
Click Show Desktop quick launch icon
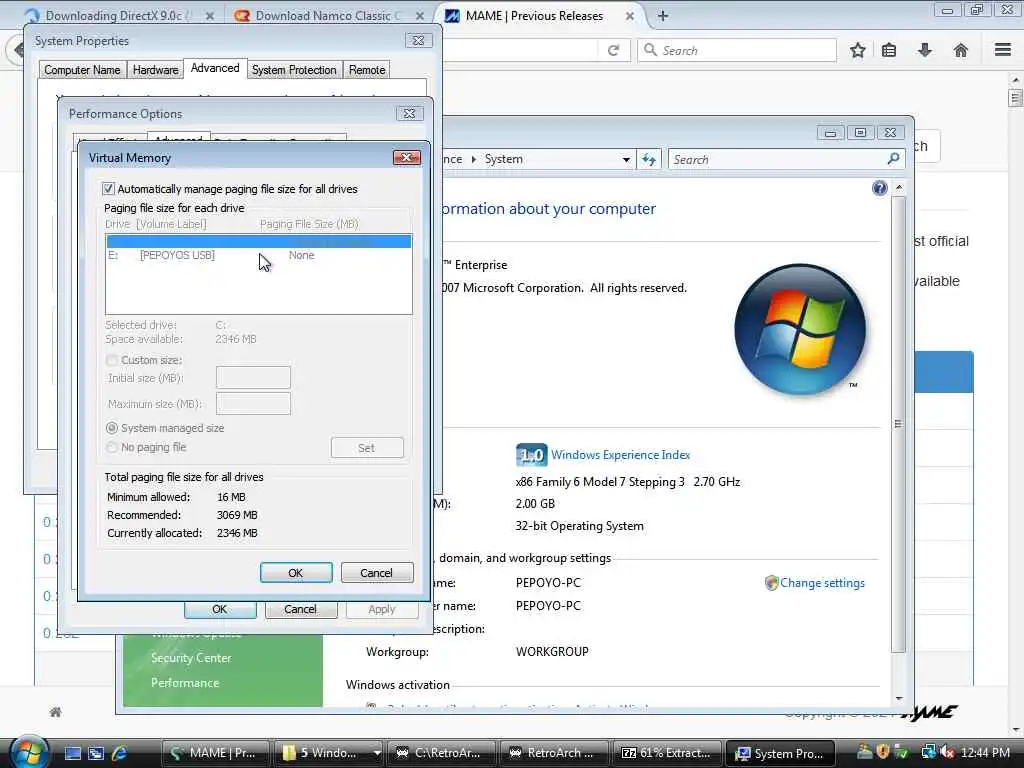[x=72, y=753]
